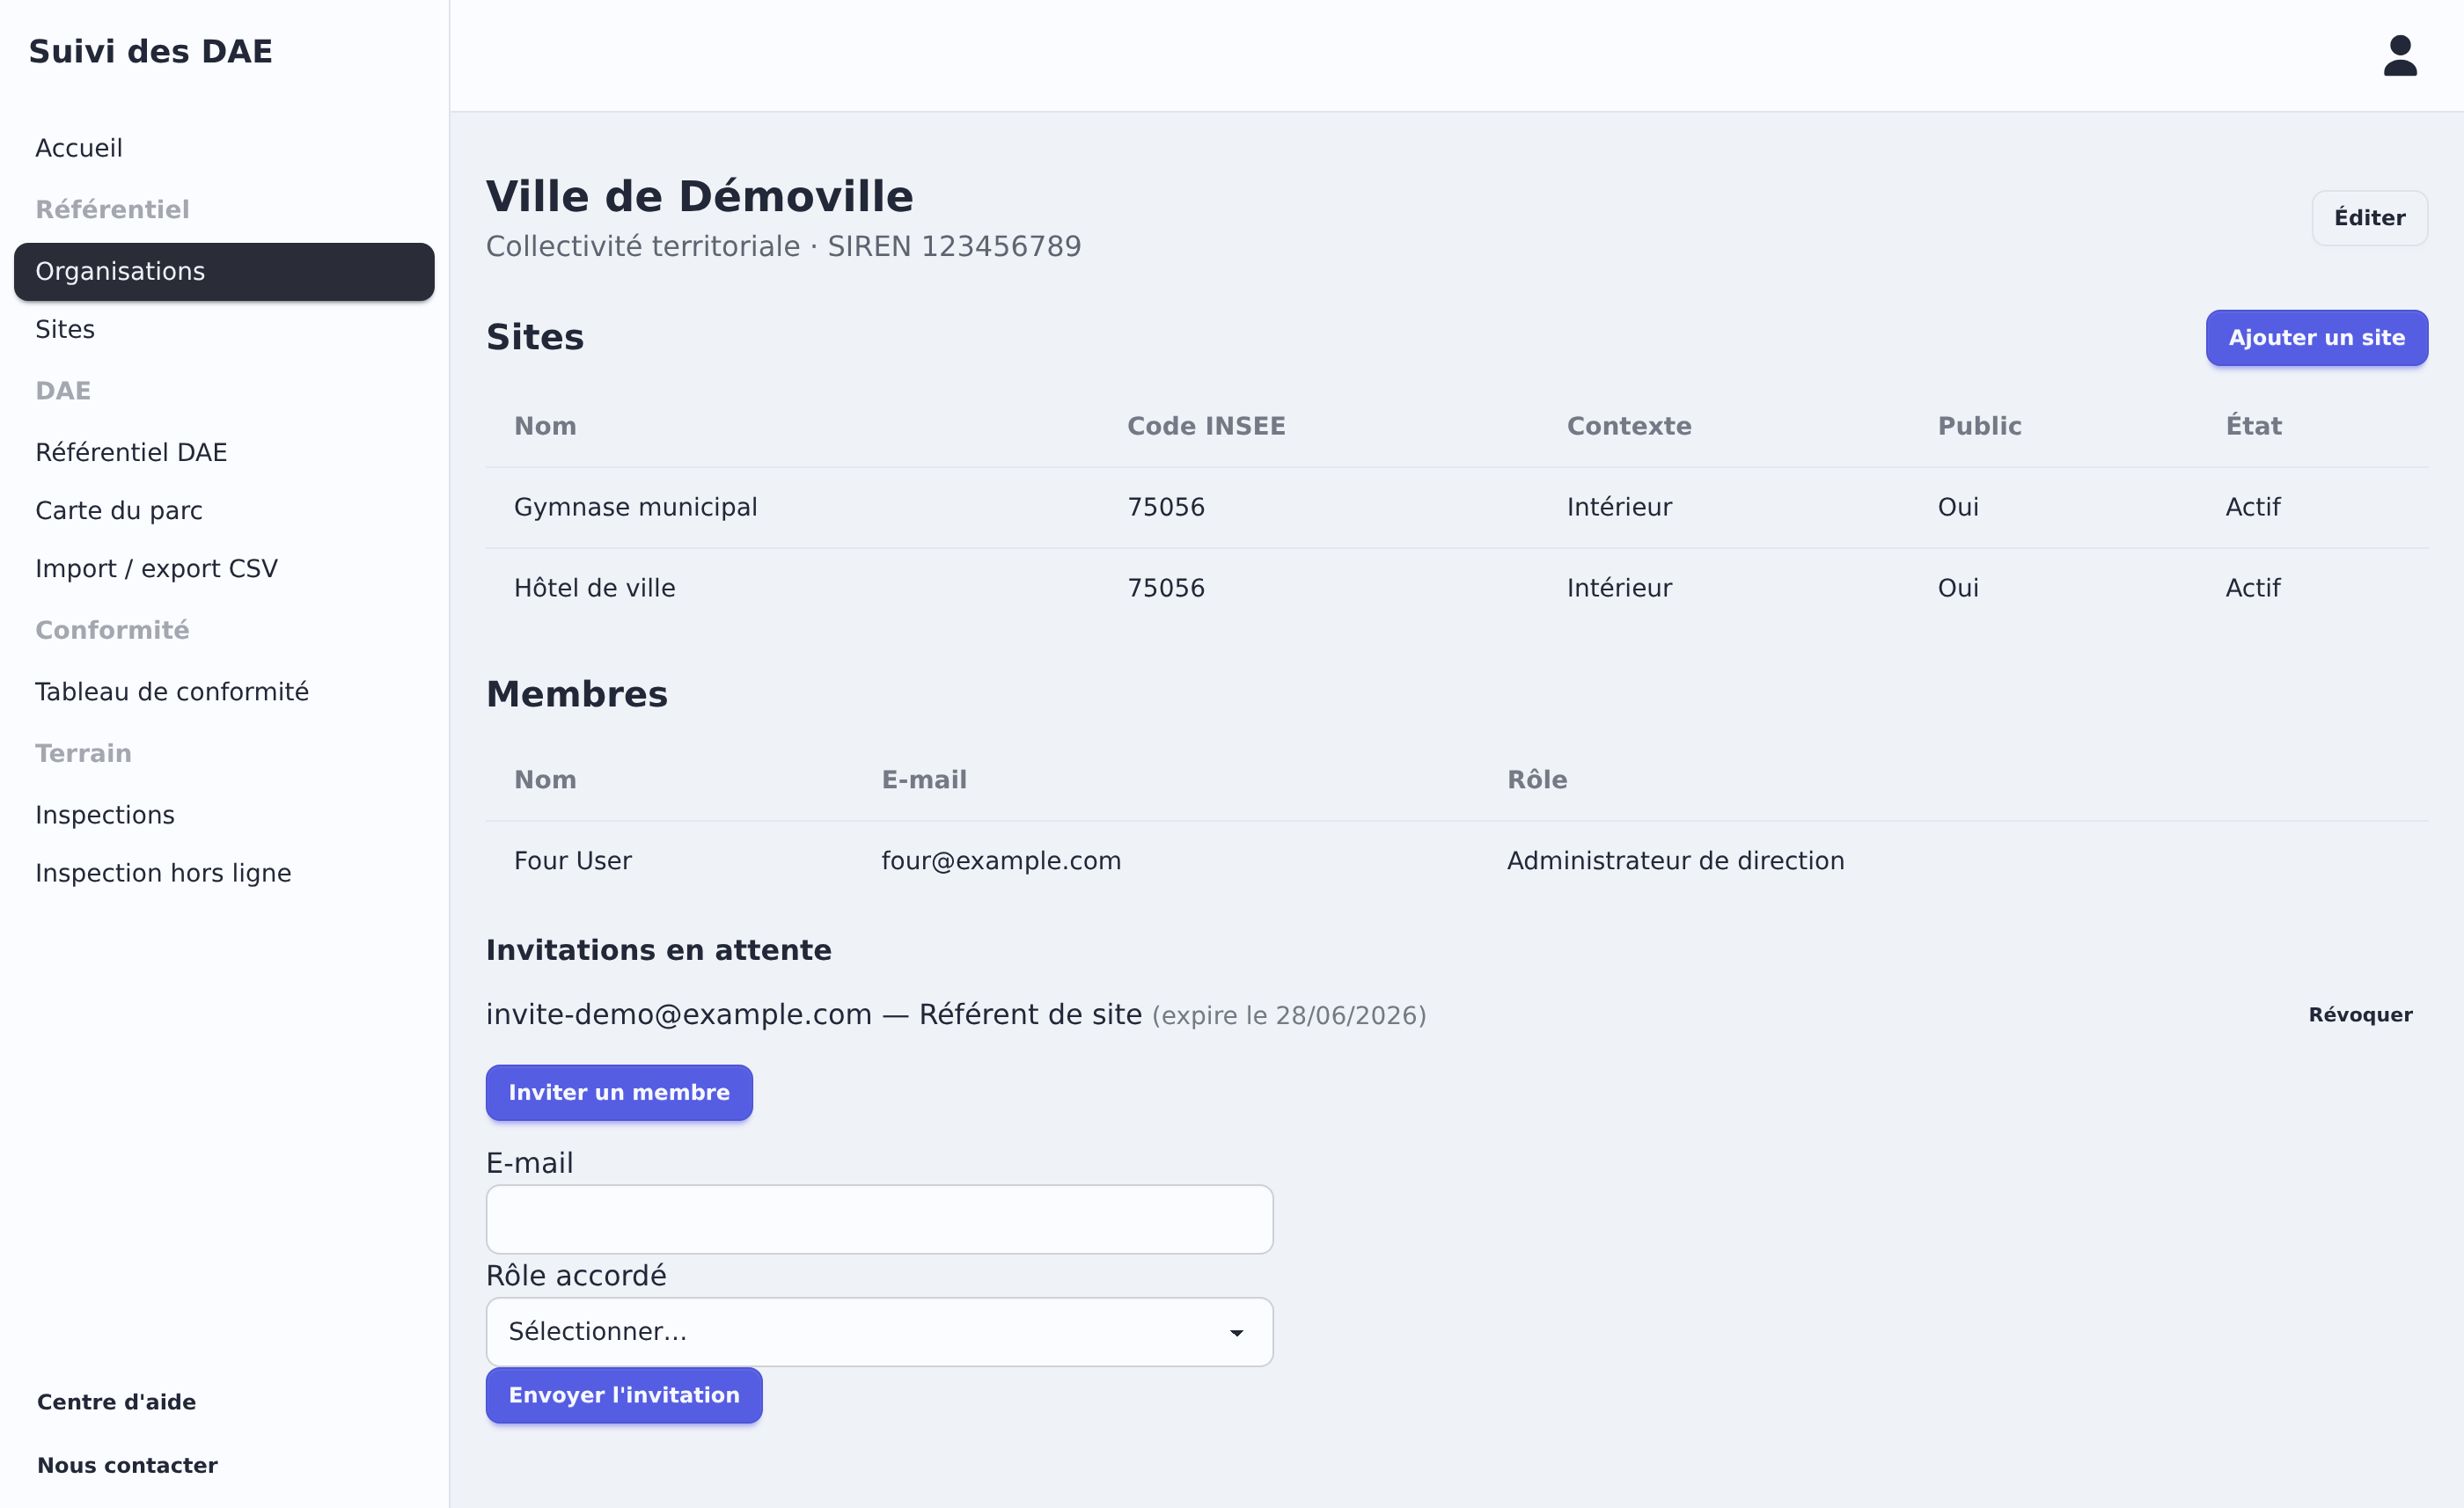Revoke the invite-demo@example.com invitation
Screen dimensions: 2464x1508
coord(2360,1015)
